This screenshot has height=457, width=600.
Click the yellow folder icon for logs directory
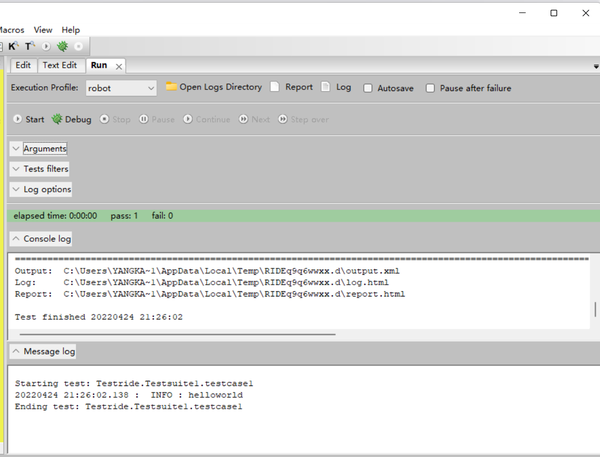[x=171, y=87]
